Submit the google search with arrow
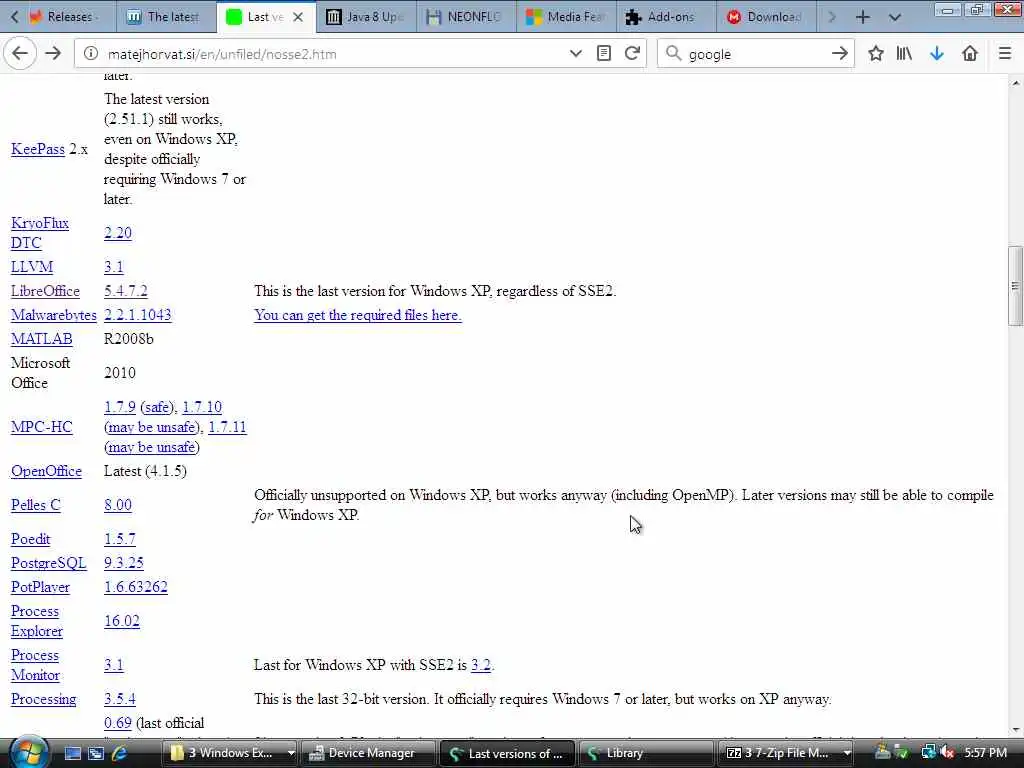This screenshot has width=1024, height=768. click(839, 54)
